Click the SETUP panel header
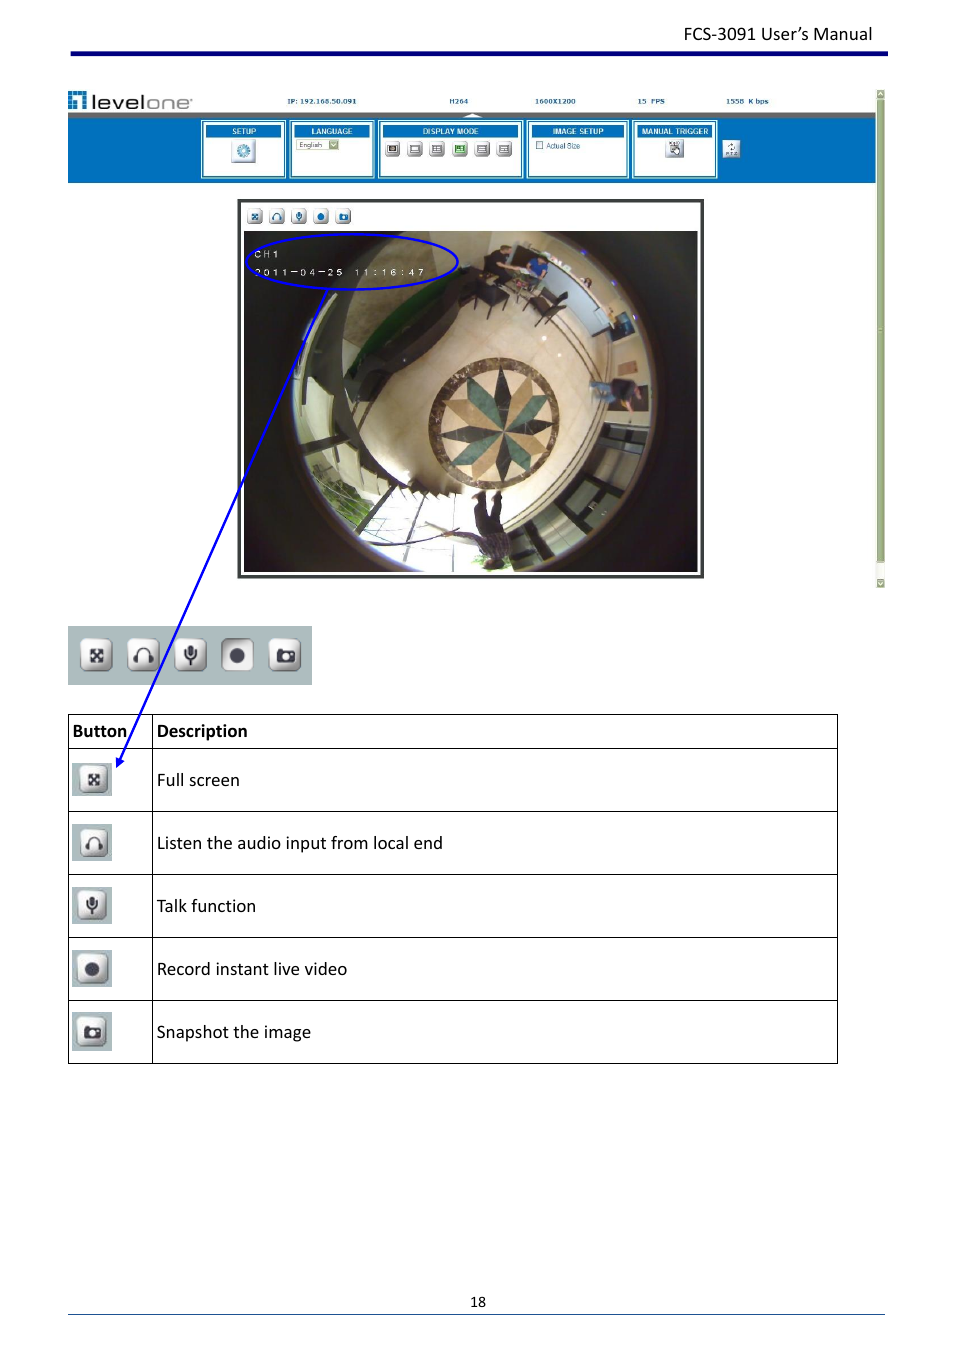The image size is (954, 1350). [244, 131]
